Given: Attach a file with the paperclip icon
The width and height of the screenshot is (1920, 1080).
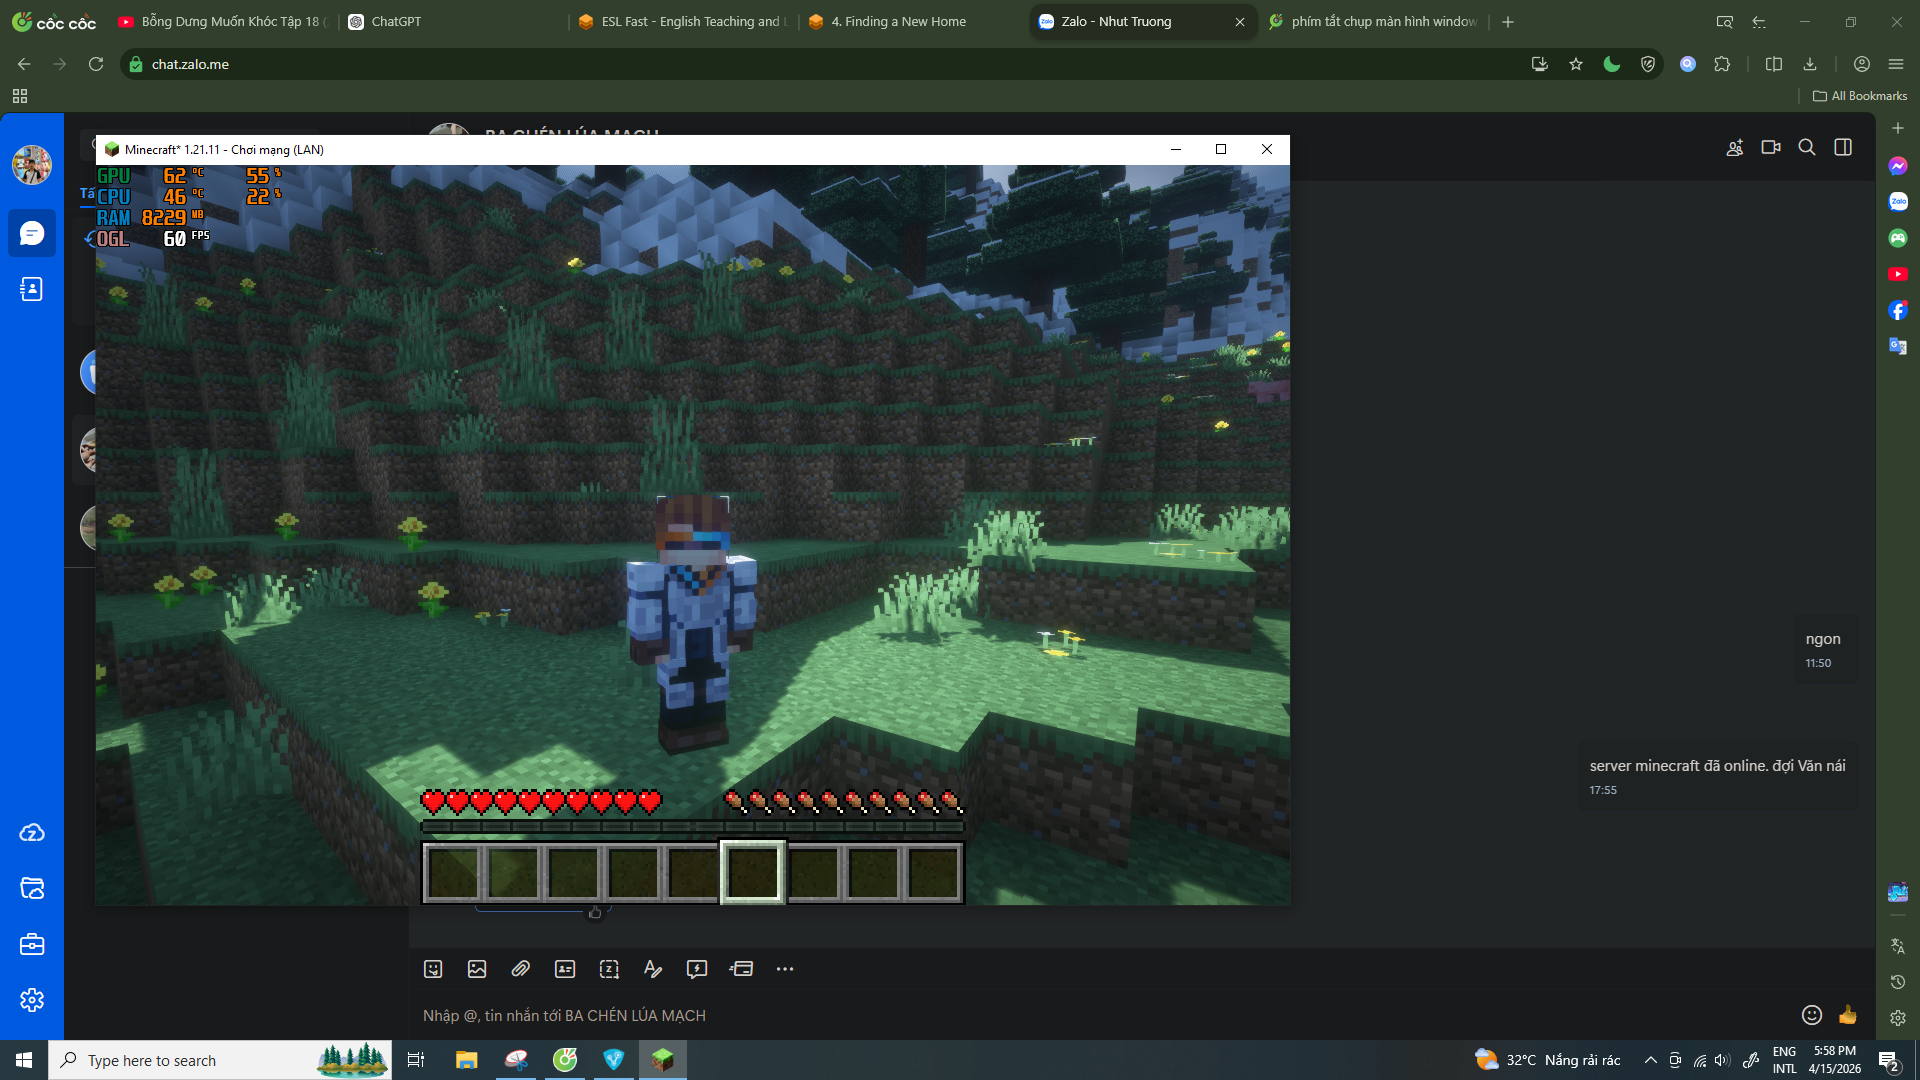Looking at the screenshot, I should (521, 969).
